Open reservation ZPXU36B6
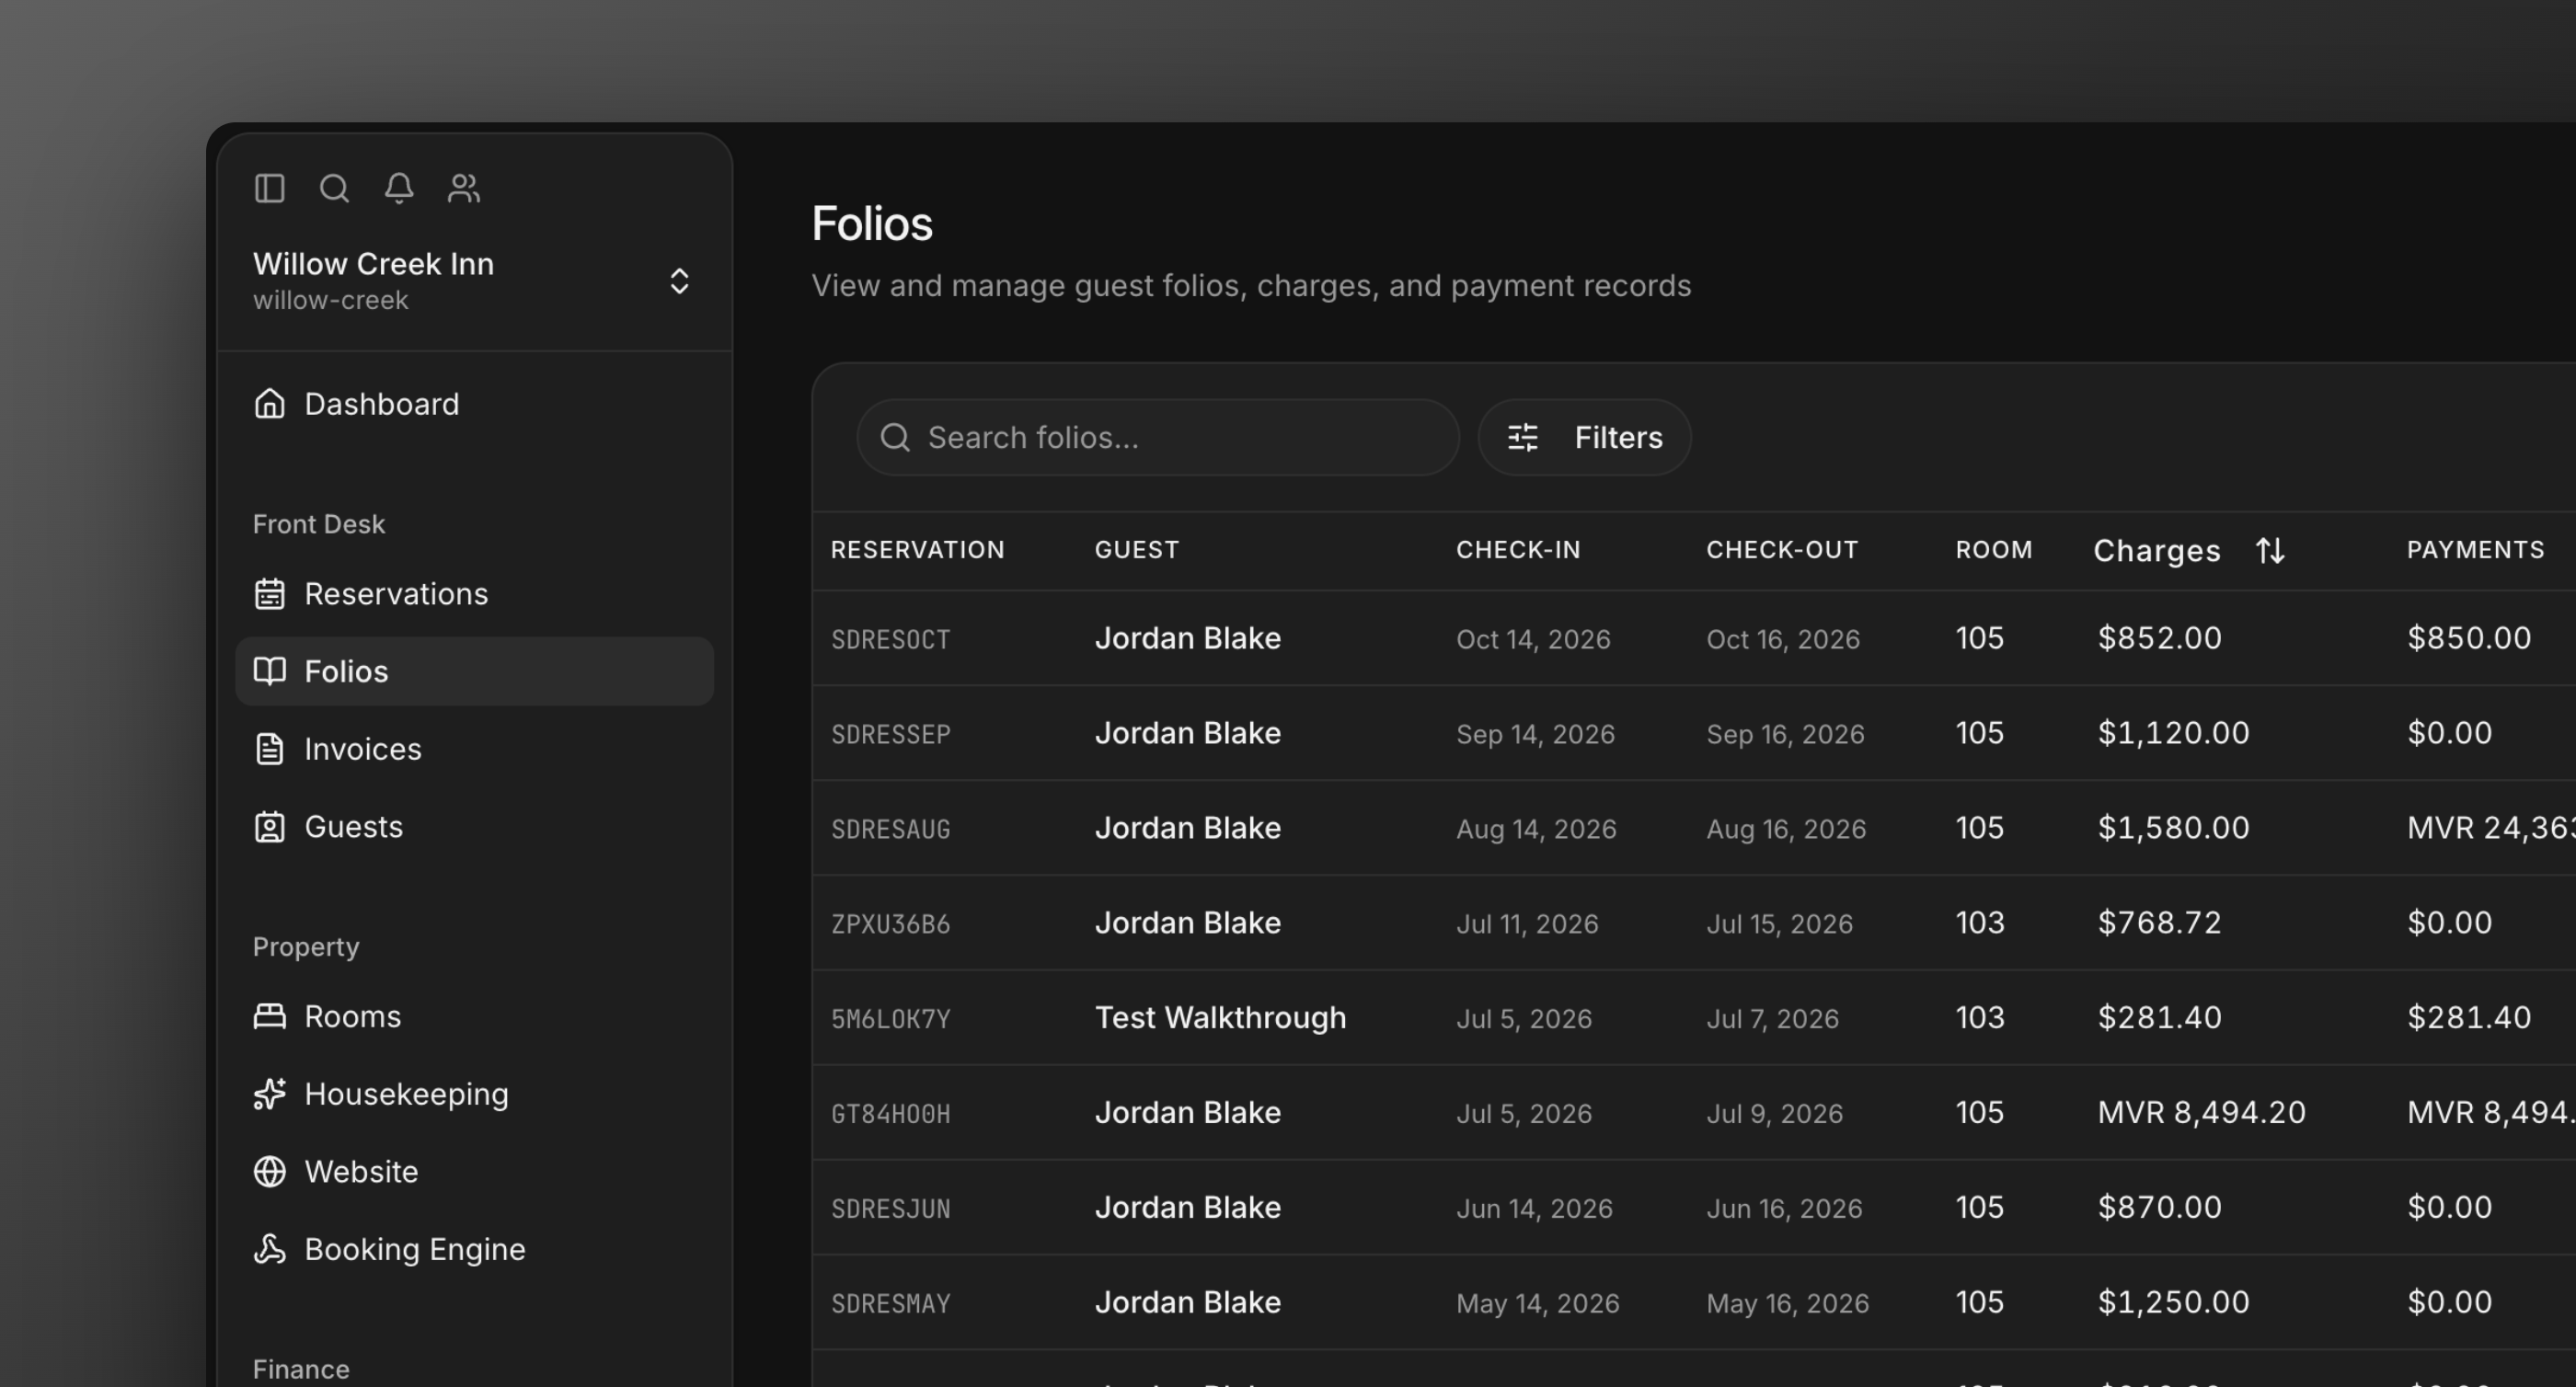The width and height of the screenshot is (2576, 1387). [890, 924]
